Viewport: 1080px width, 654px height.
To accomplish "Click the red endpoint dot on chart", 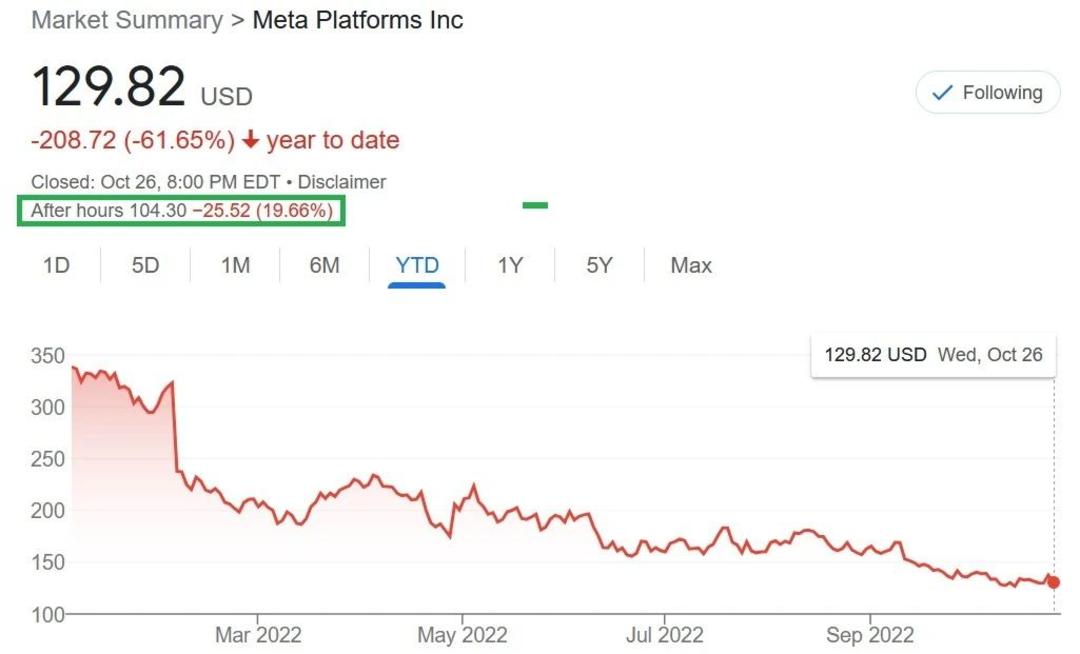I will [x=1053, y=582].
